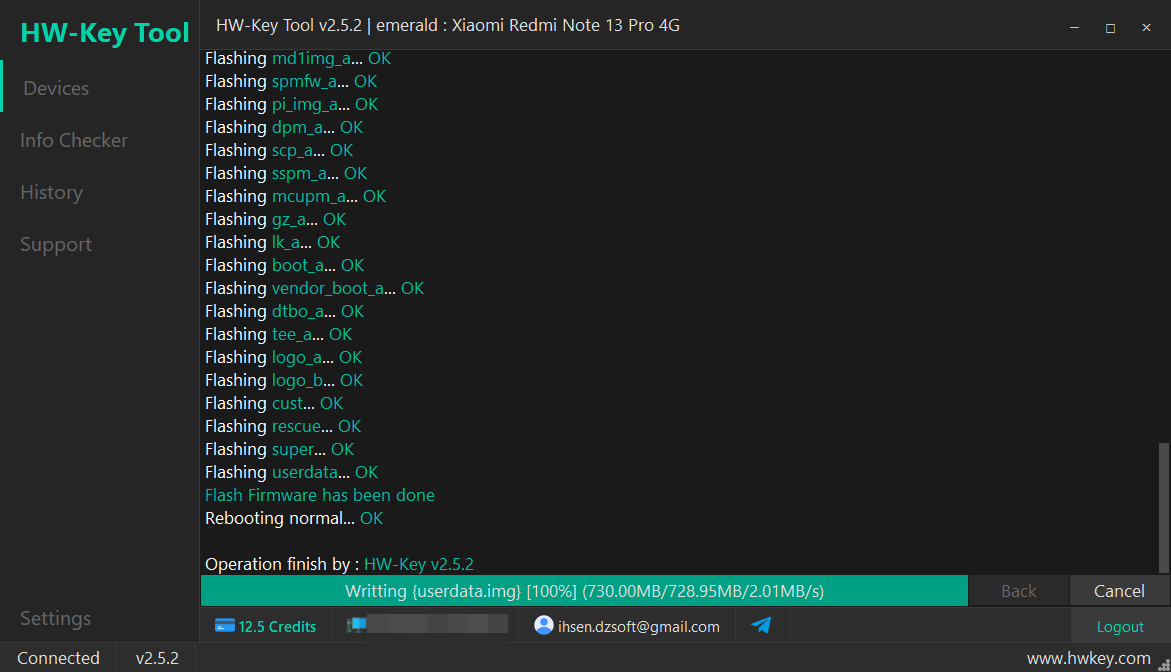Click the userdata.img writing progress bar
This screenshot has width=1171, height=672.
(584, 591)
